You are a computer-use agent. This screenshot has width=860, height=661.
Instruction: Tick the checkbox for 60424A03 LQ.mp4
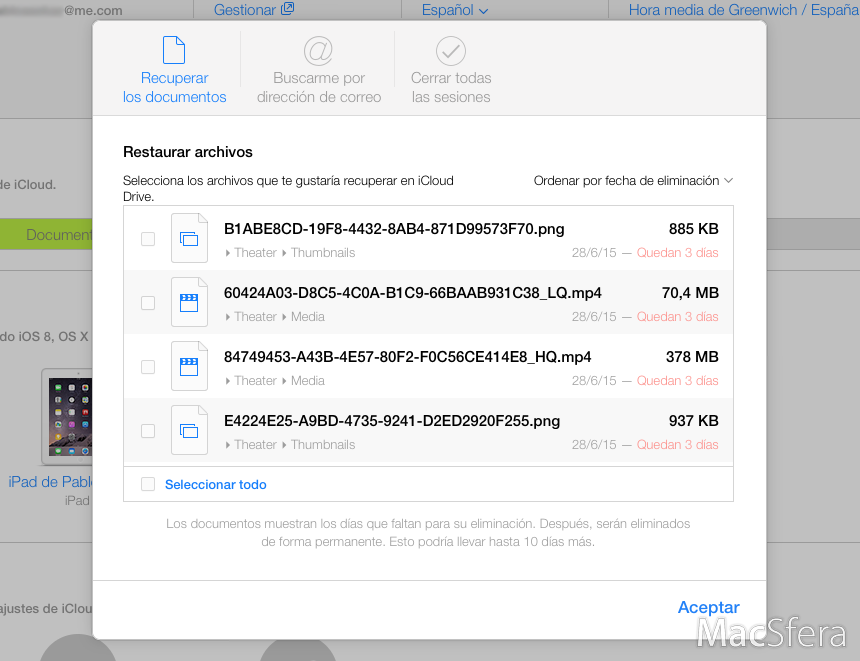[148, 303]
